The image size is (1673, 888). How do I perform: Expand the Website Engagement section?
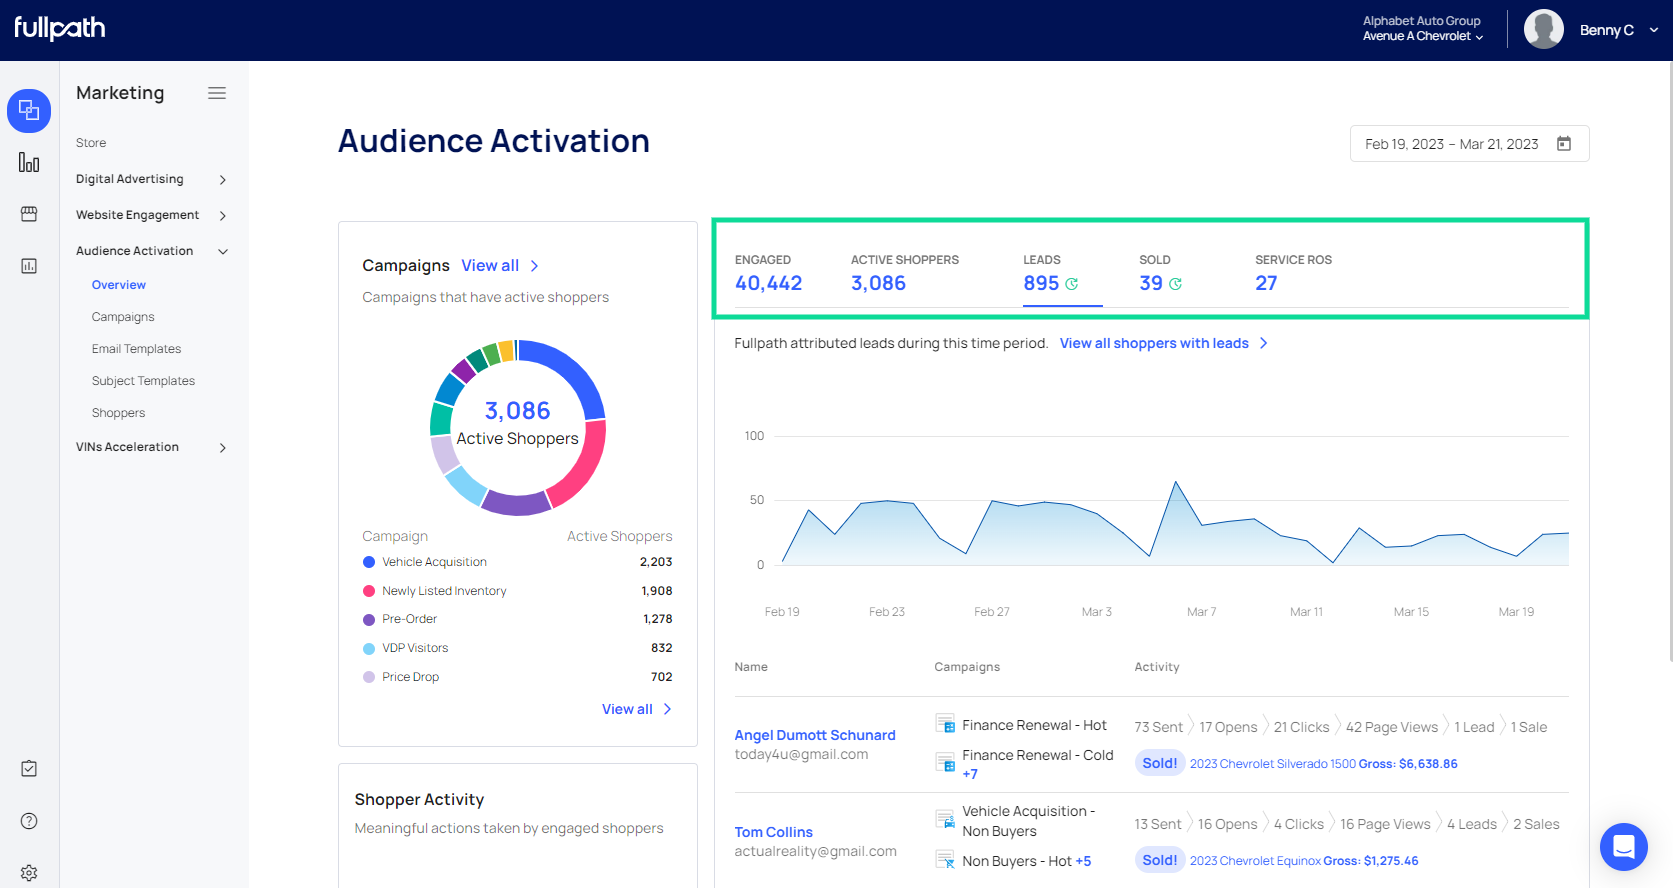pyautogui.click(x=222, y=216)
